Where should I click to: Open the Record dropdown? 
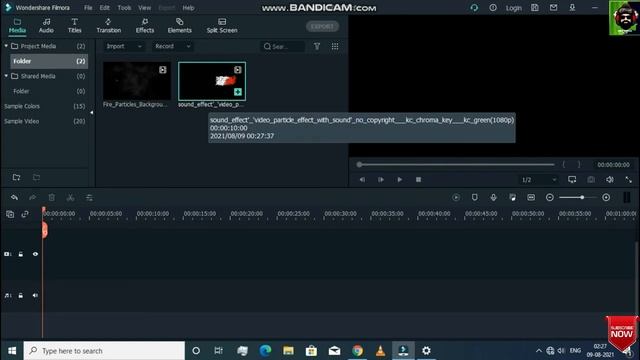tap(172, 46)
